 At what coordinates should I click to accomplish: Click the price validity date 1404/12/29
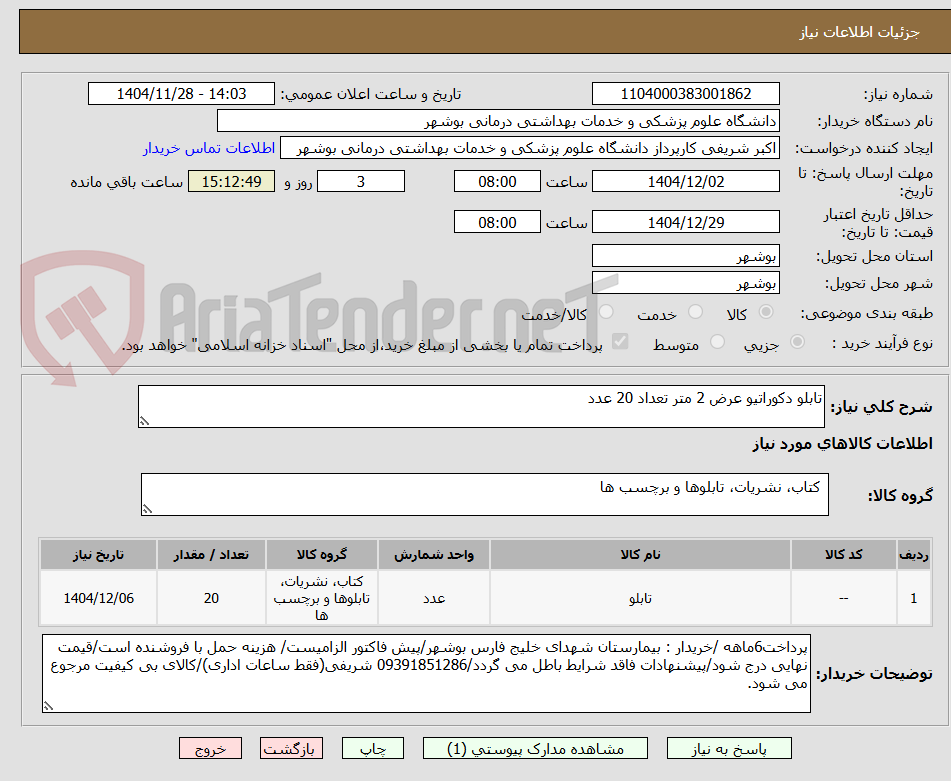click(x=685, y=223)
